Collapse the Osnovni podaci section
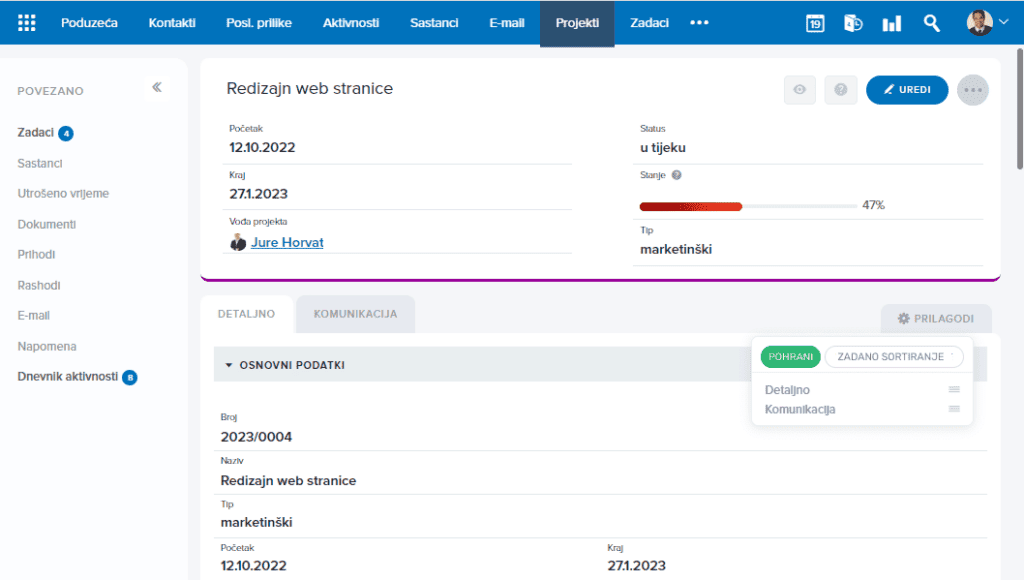 coord(229,365)
